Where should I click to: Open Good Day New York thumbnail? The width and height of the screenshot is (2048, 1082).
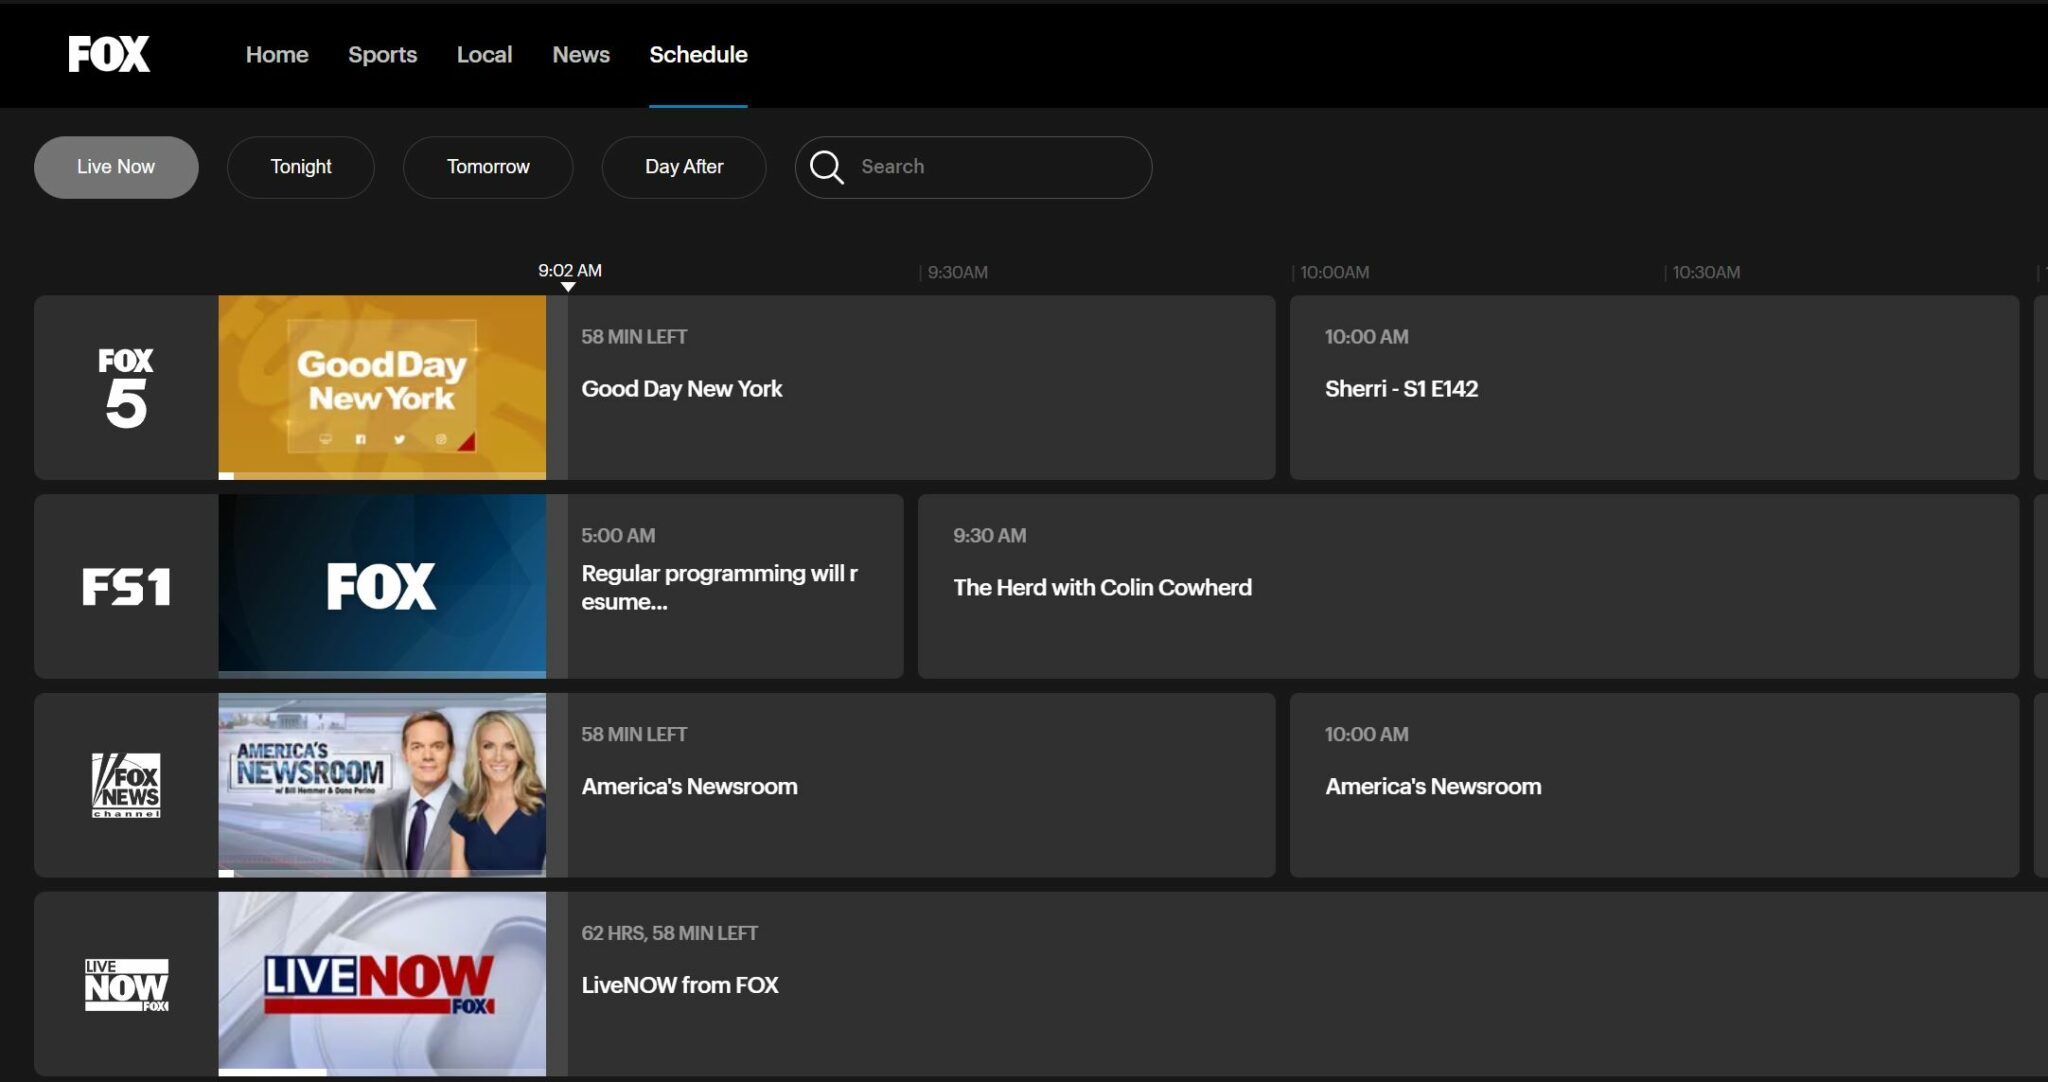tap(382, 387)
